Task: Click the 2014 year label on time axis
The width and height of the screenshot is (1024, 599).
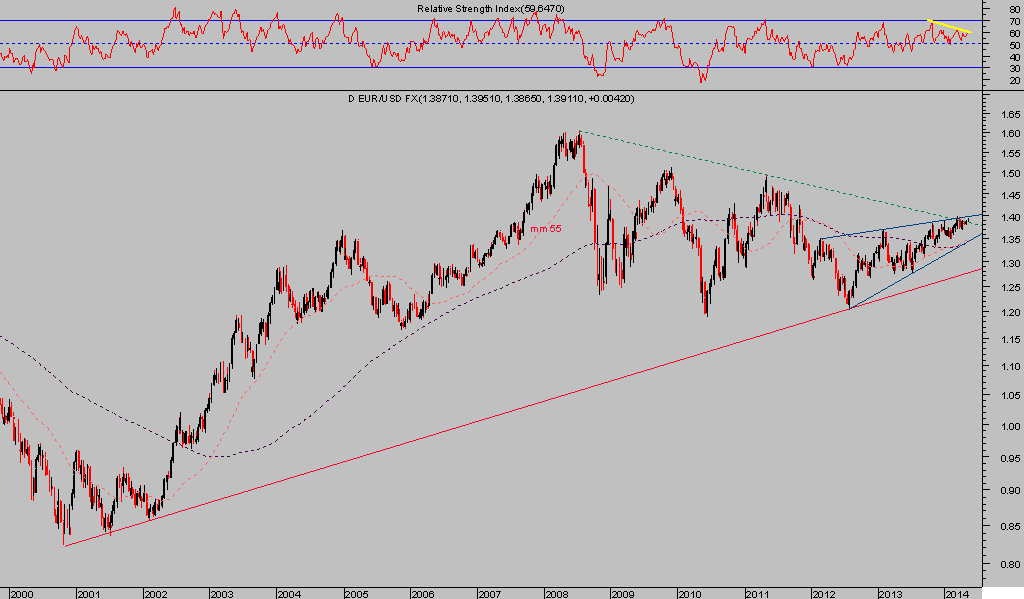Action: coord(955,593)
